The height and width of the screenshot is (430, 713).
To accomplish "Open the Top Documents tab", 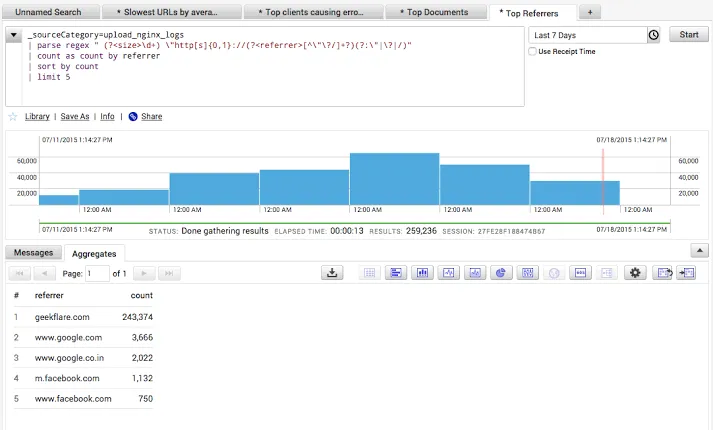I will click(438, 13).
